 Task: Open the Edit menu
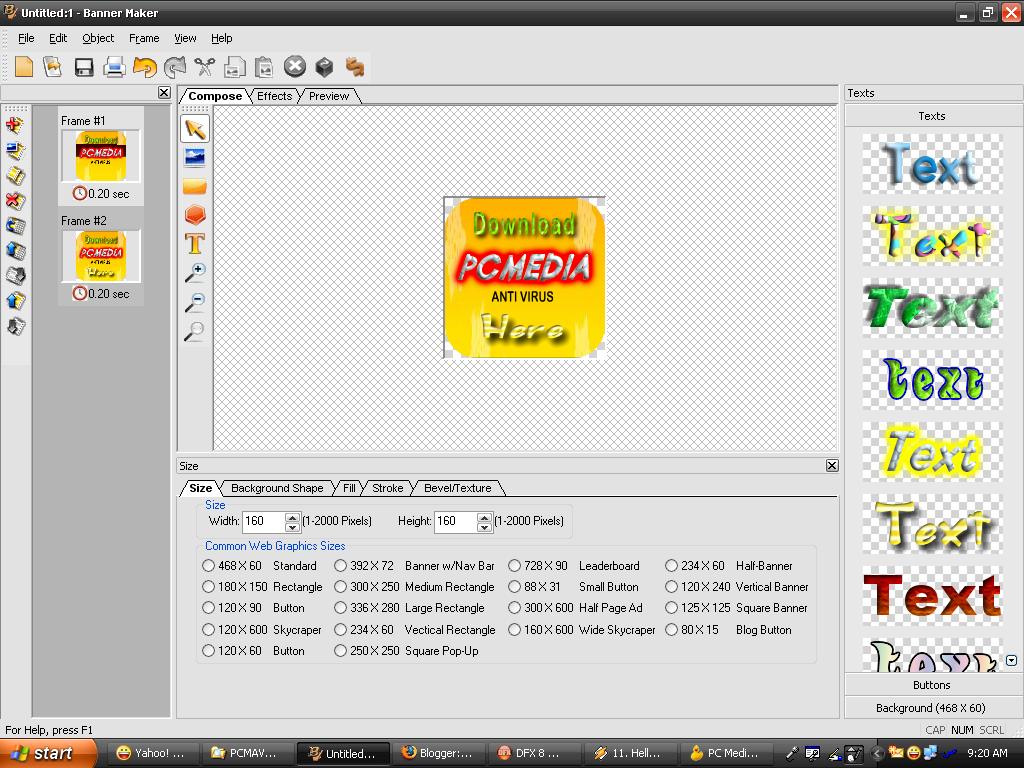pyautogui.click(x=58, y=38)
